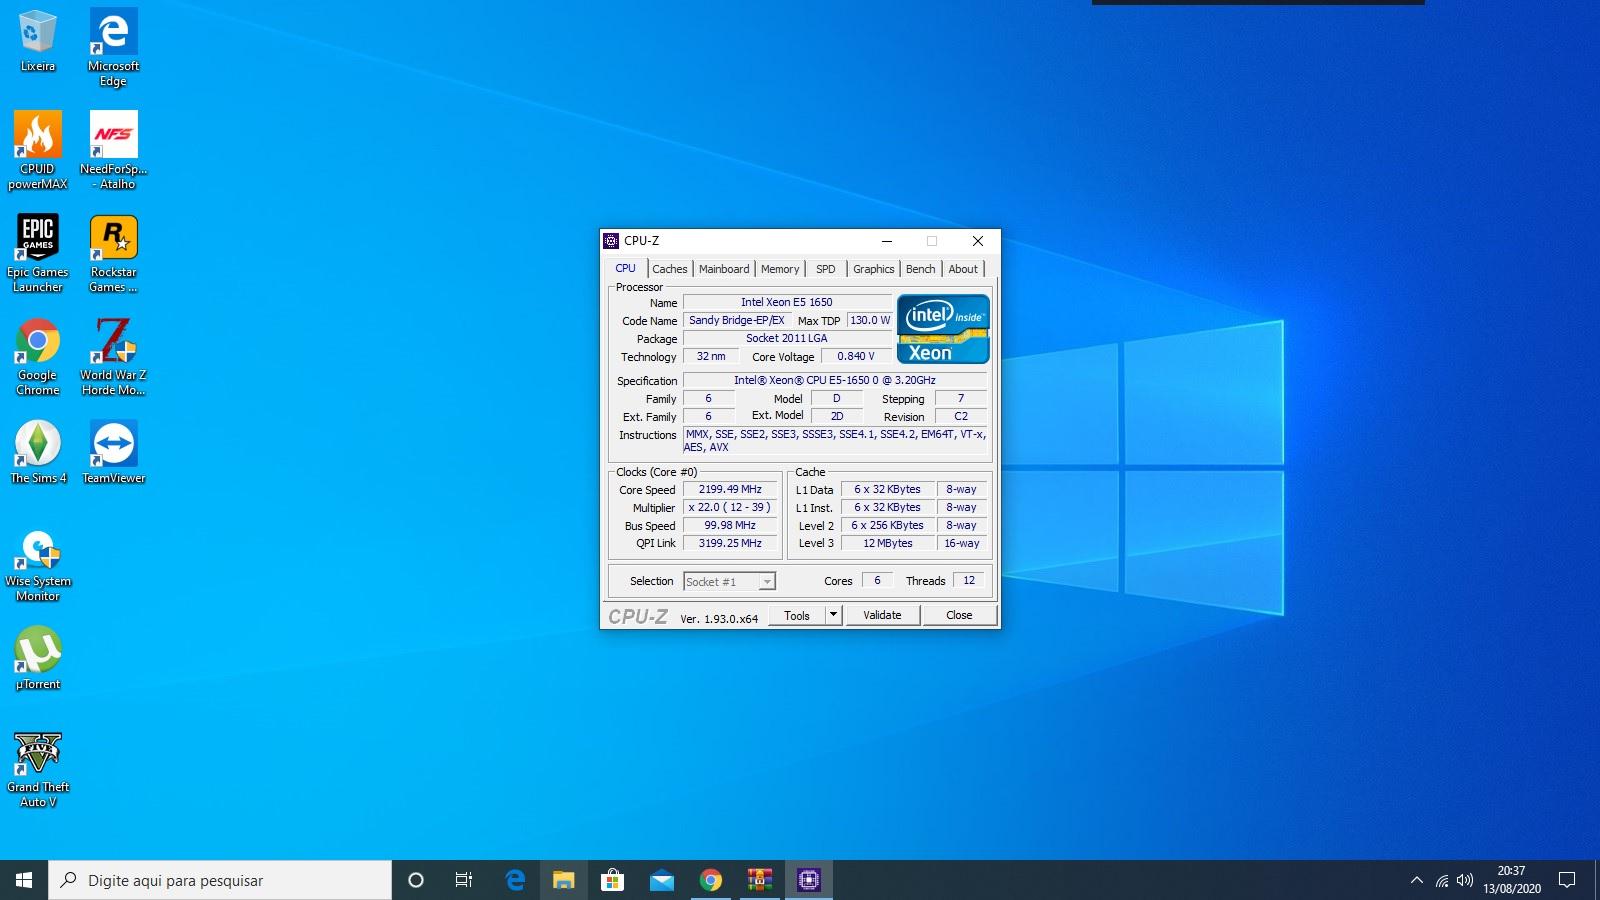1600x900 pixels.
Task: Click the 'Socket 2011 LGA' package value
Action: 787,338
